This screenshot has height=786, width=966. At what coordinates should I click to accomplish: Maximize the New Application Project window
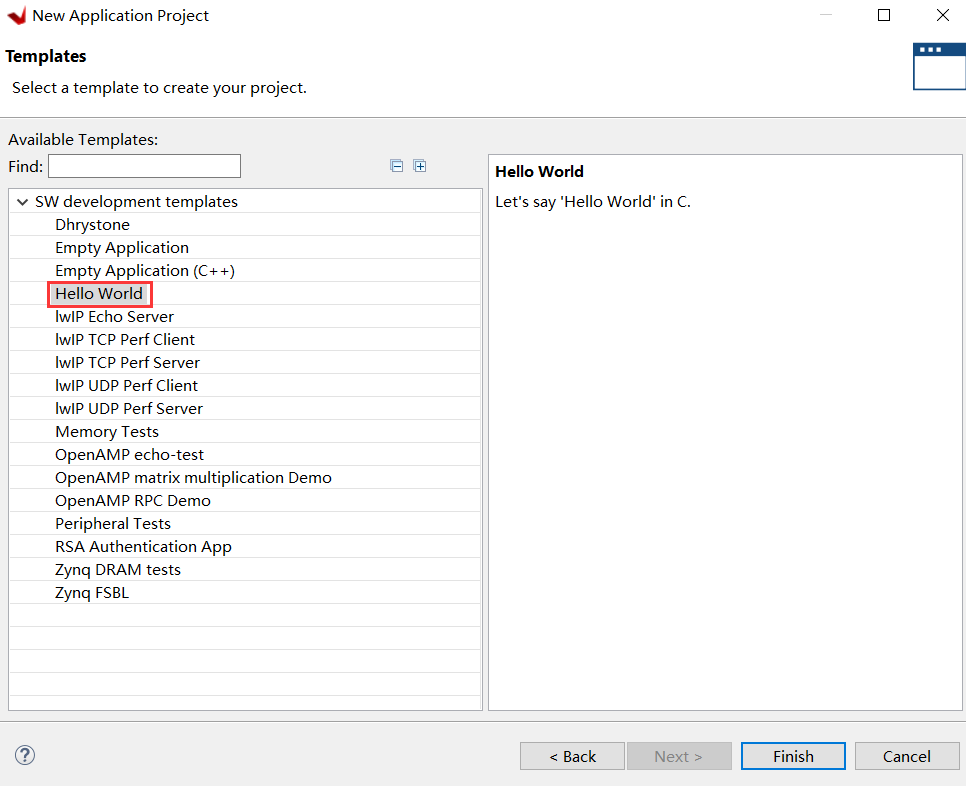(x=883, y=15)
